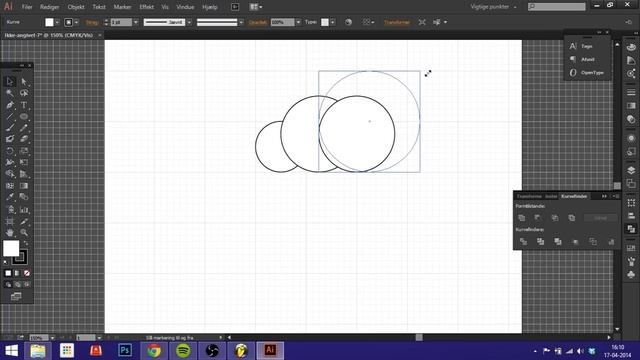Select the Zoom magnifier tool
This screenshot has width=640, height=360.
[x=24, y=233]
